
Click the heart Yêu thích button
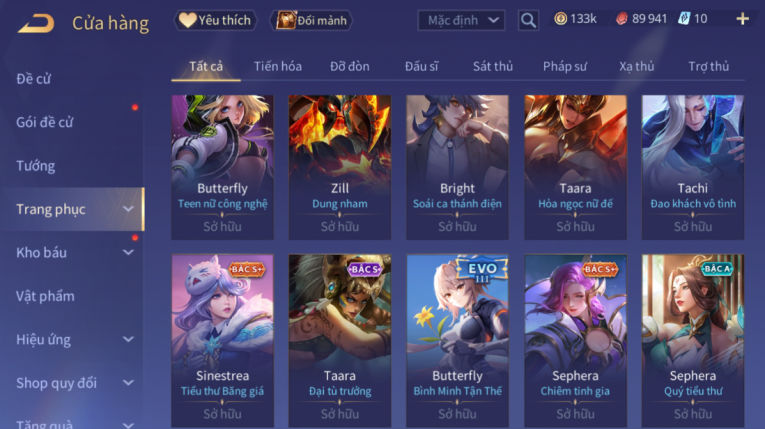tap(215, 20)
